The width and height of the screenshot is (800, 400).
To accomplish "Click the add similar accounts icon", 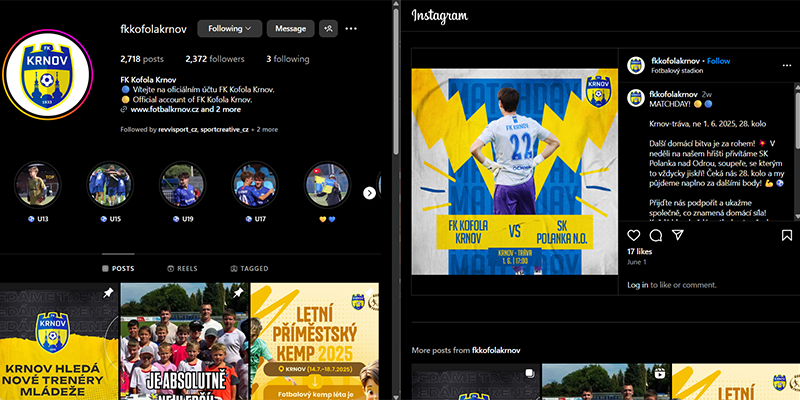I will [x=329, y=29].
